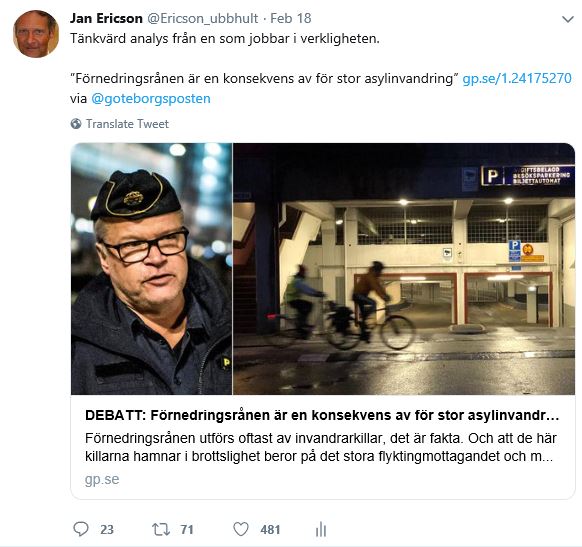Screen dimensions: 582x547
Task: Click the reply speech bubble icon
Action: point(81,529)
